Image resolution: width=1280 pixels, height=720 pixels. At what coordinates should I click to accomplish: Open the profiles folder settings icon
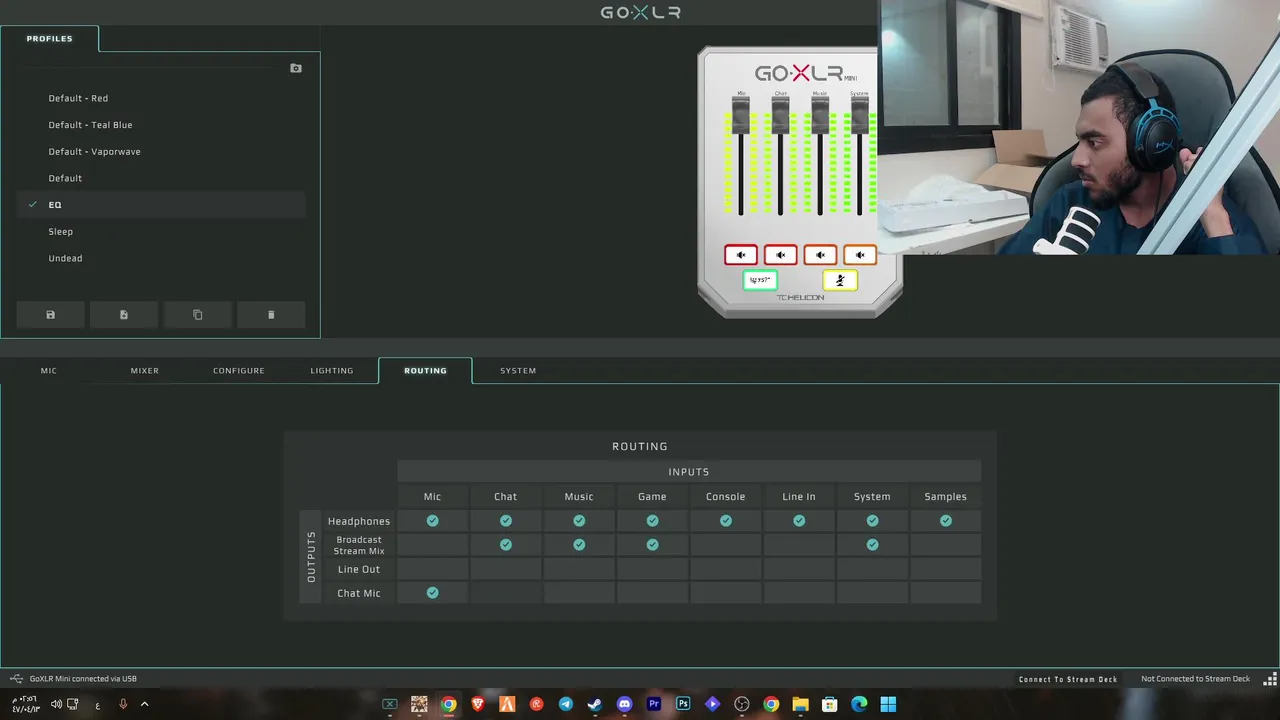pyautogui.click(x=296, y=68)
